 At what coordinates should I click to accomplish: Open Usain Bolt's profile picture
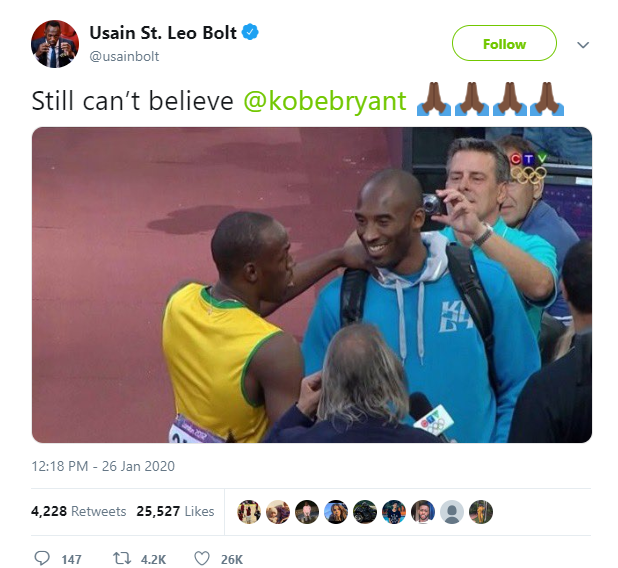[x=55, y=44]
